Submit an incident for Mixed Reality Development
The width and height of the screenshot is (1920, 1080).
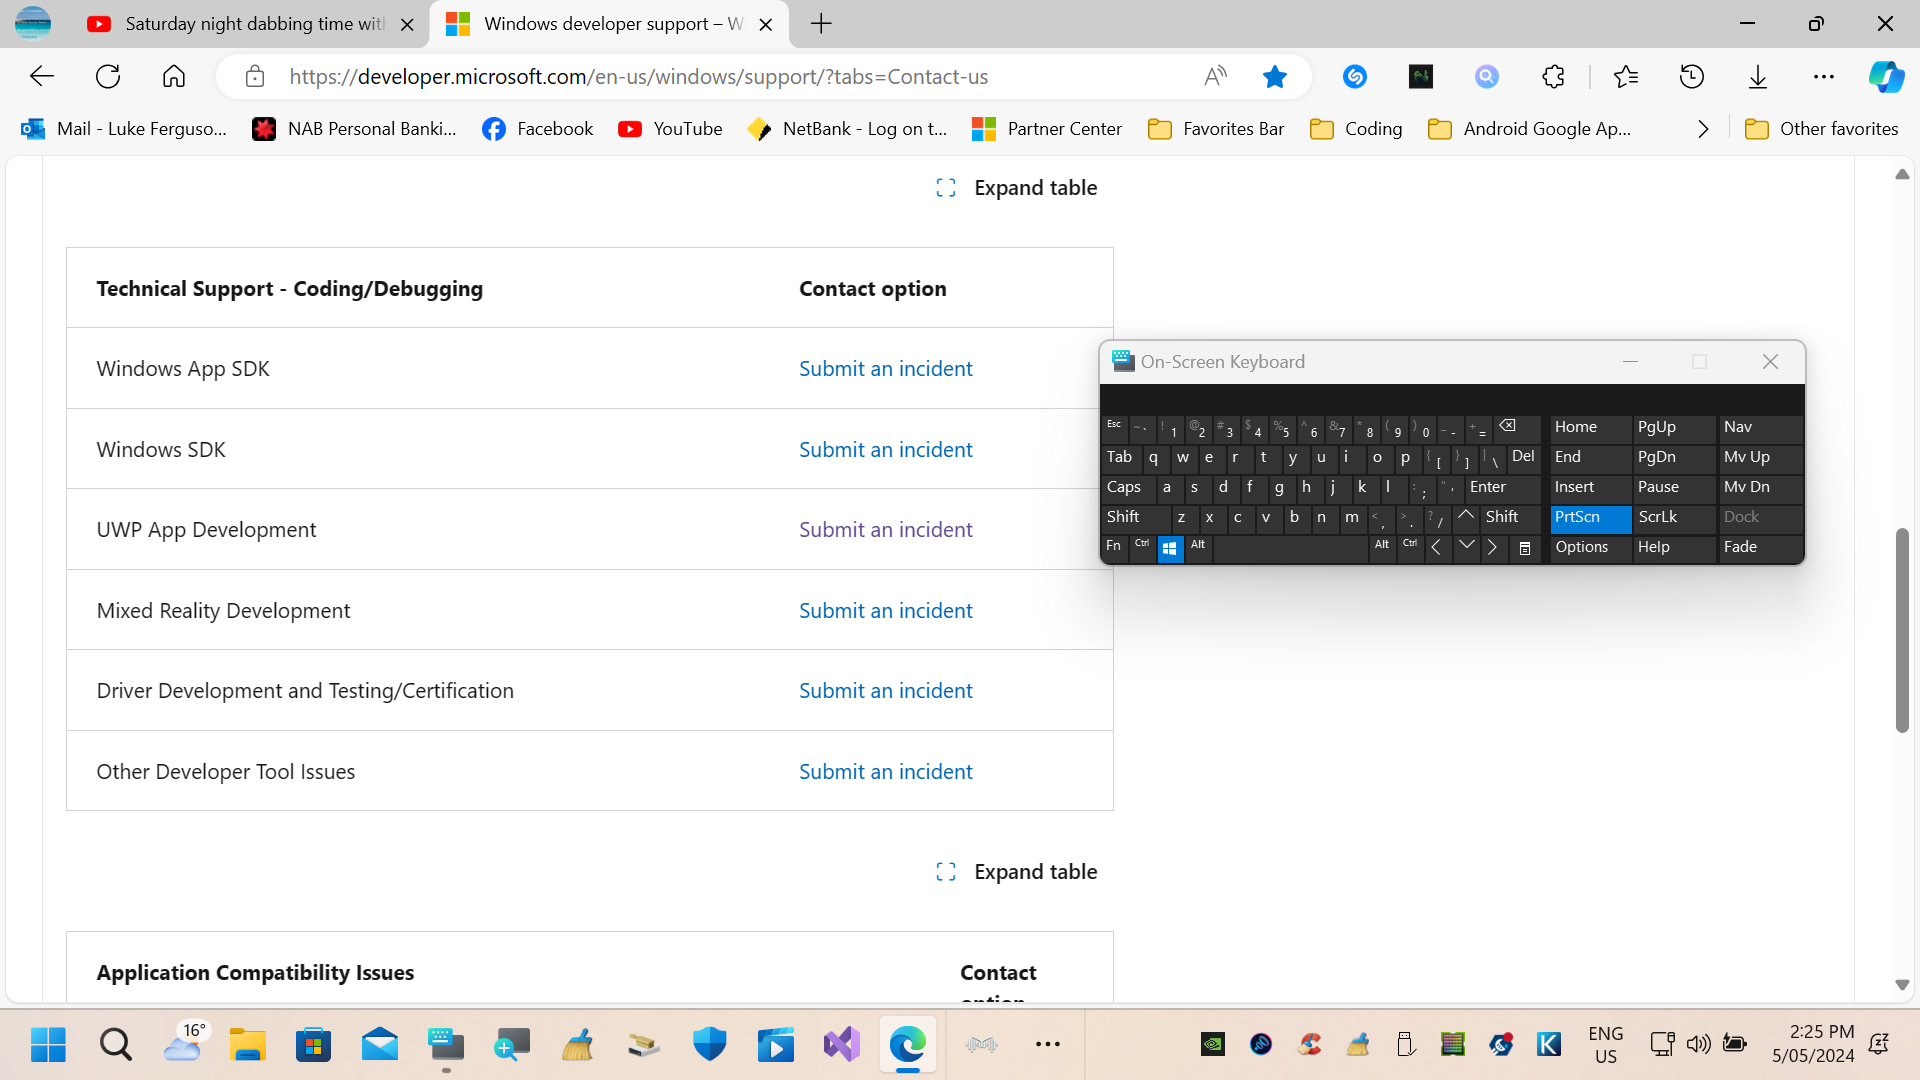point(885,611)
